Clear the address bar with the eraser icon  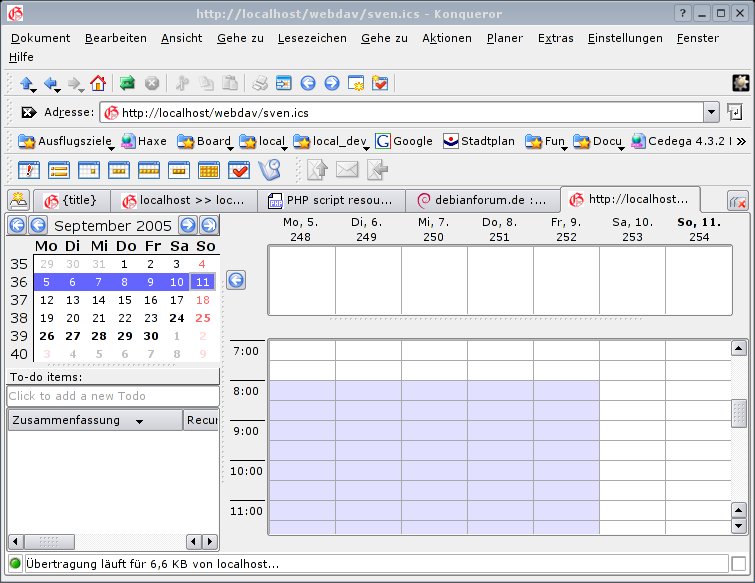click(29, 113)
